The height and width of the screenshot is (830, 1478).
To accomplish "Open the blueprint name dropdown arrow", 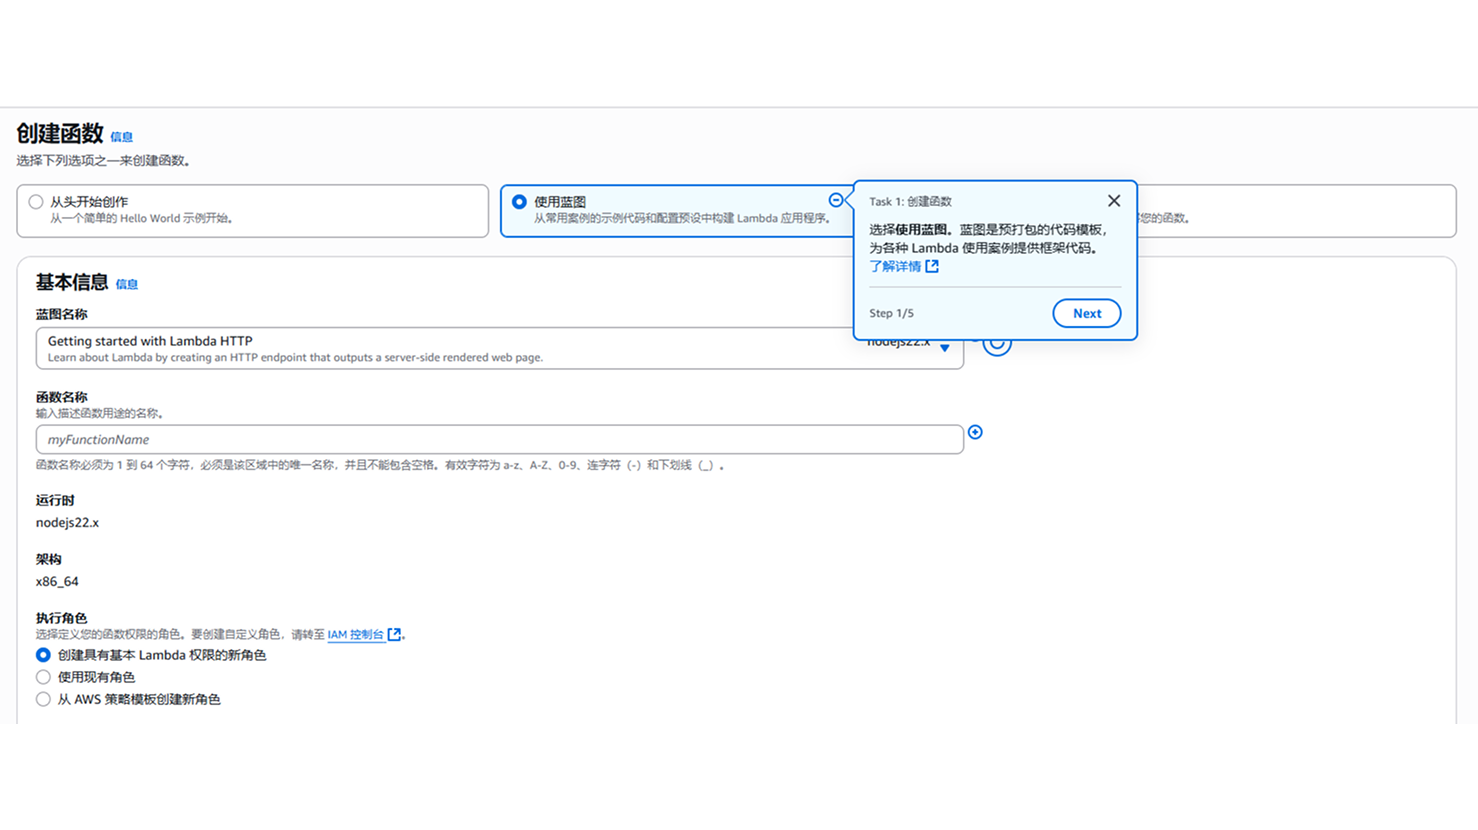I will click(x=944, y=348).
